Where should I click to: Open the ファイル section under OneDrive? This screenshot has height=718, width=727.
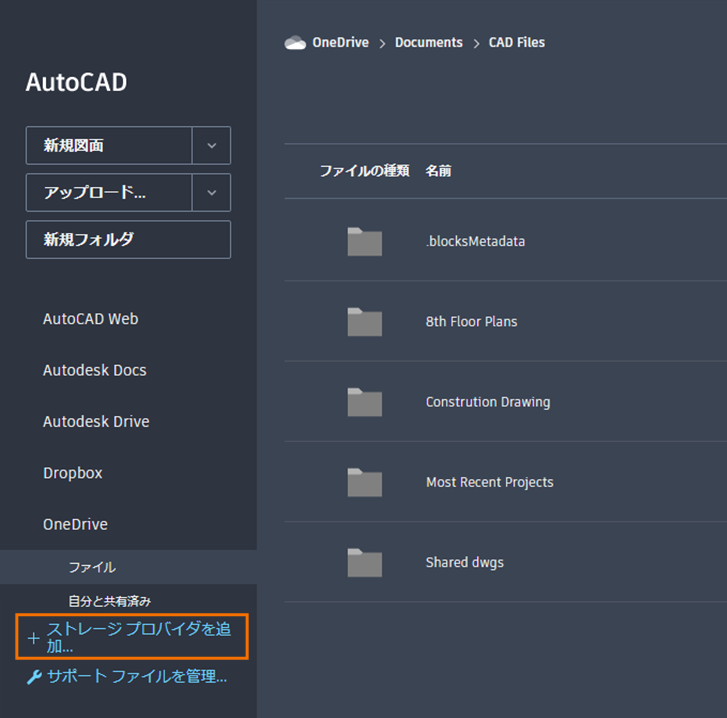(x=128, y=567)
